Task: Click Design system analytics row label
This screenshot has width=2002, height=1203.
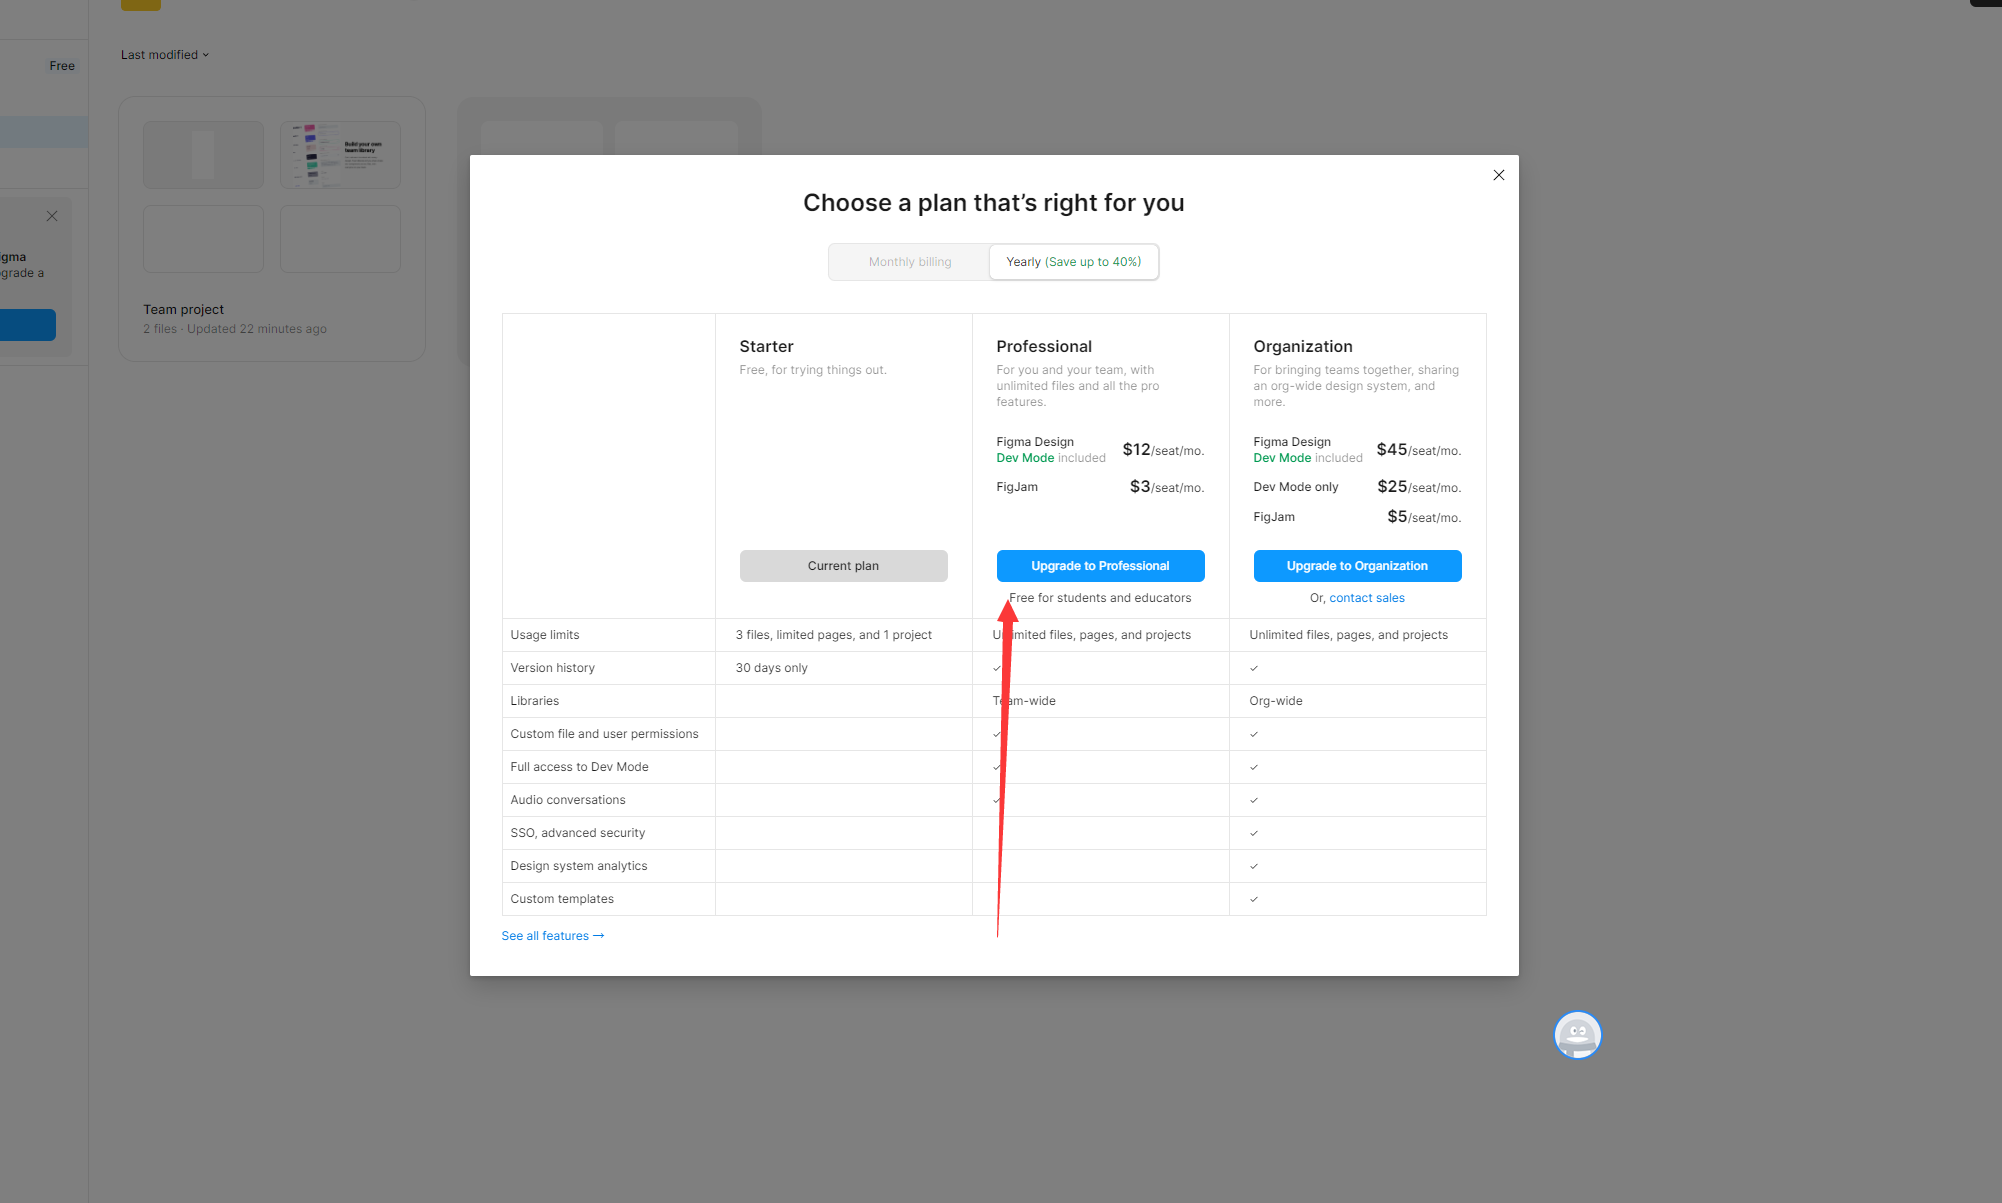Action: [x=579, y=866]
